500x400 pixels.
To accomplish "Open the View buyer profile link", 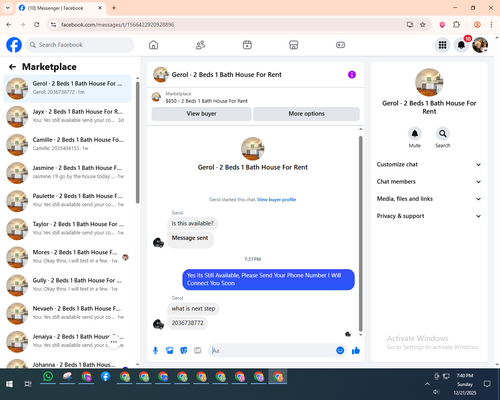I will 276,200.
